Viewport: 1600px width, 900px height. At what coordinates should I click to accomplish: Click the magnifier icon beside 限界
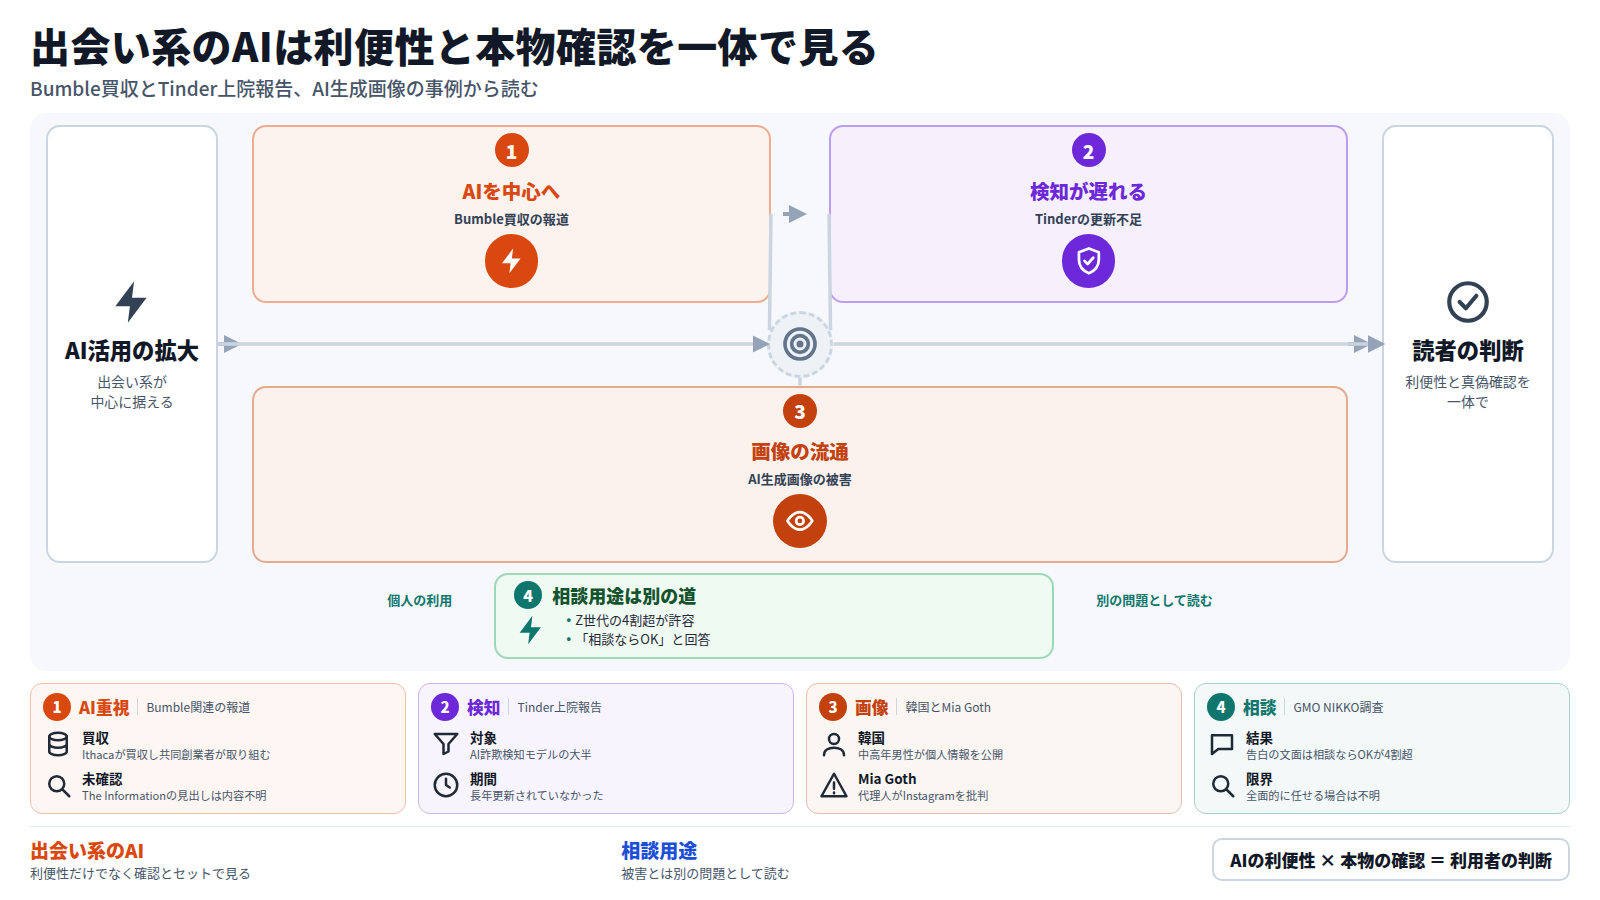[x=1222, y=785]
